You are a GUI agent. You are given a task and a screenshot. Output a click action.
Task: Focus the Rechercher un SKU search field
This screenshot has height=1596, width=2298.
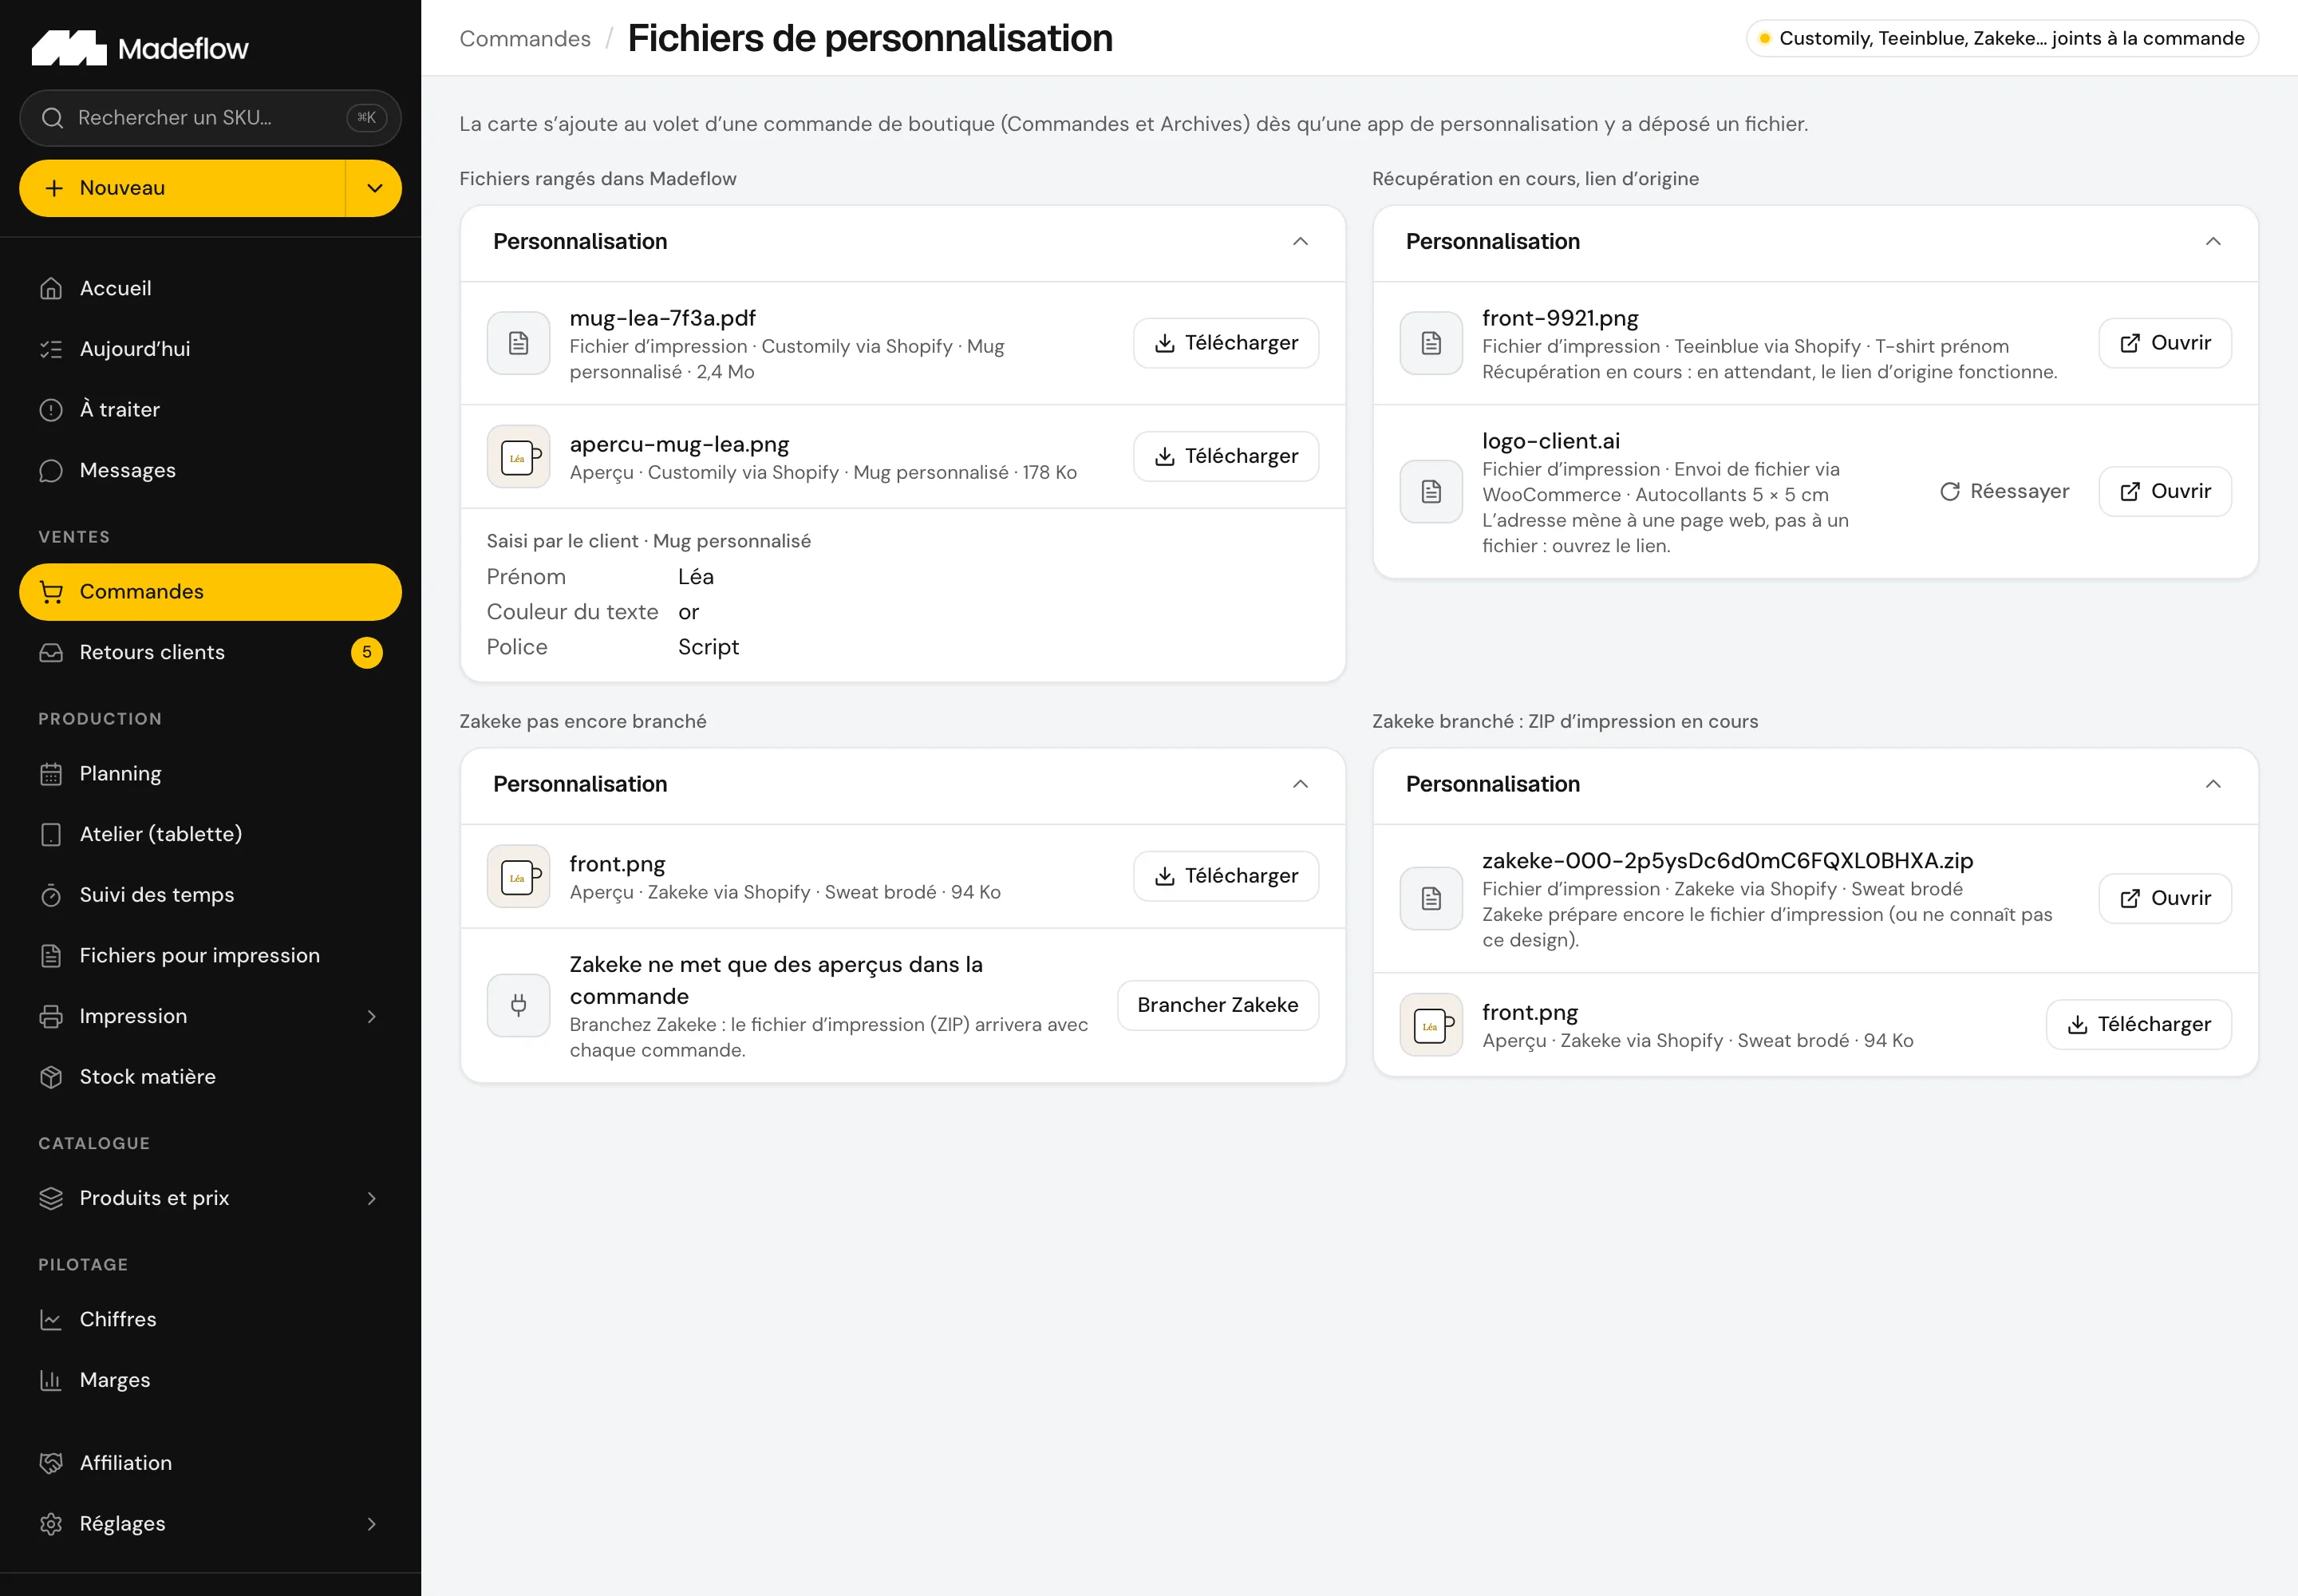(210, 118)
